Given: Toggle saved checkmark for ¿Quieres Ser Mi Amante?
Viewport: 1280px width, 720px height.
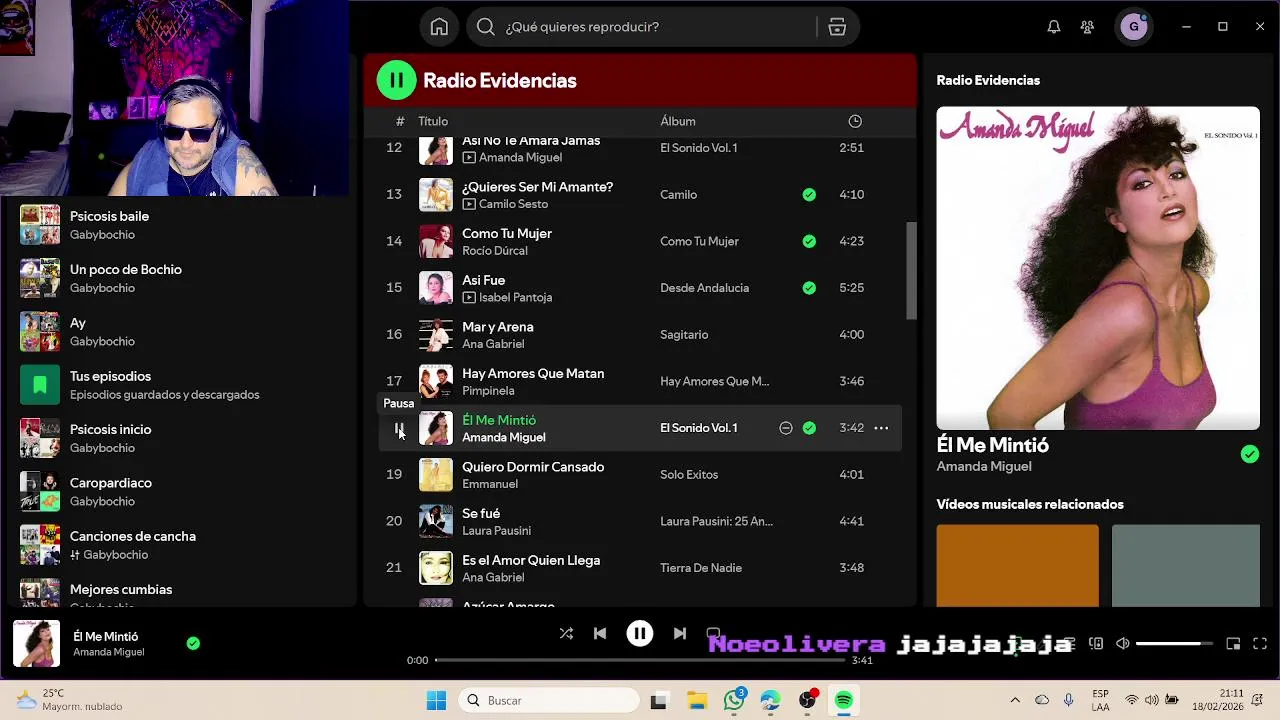Looking at the screenshot, I should (809, 195).
